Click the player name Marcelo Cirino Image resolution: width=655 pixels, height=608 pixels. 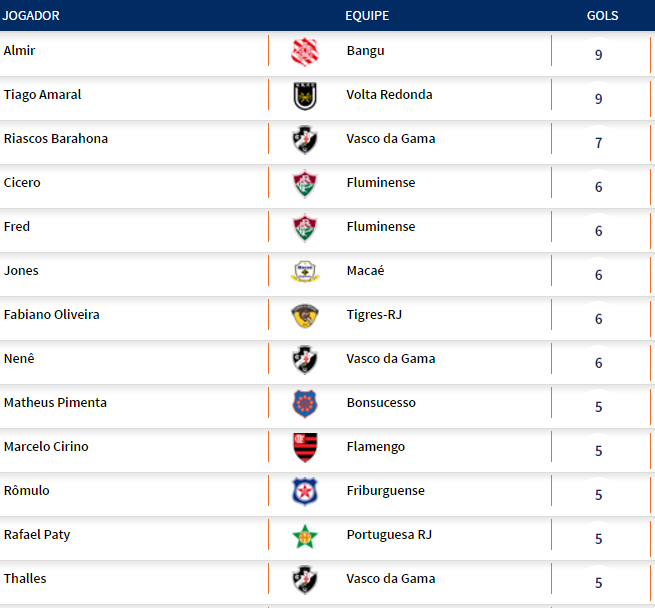click(x=46, y=447)
